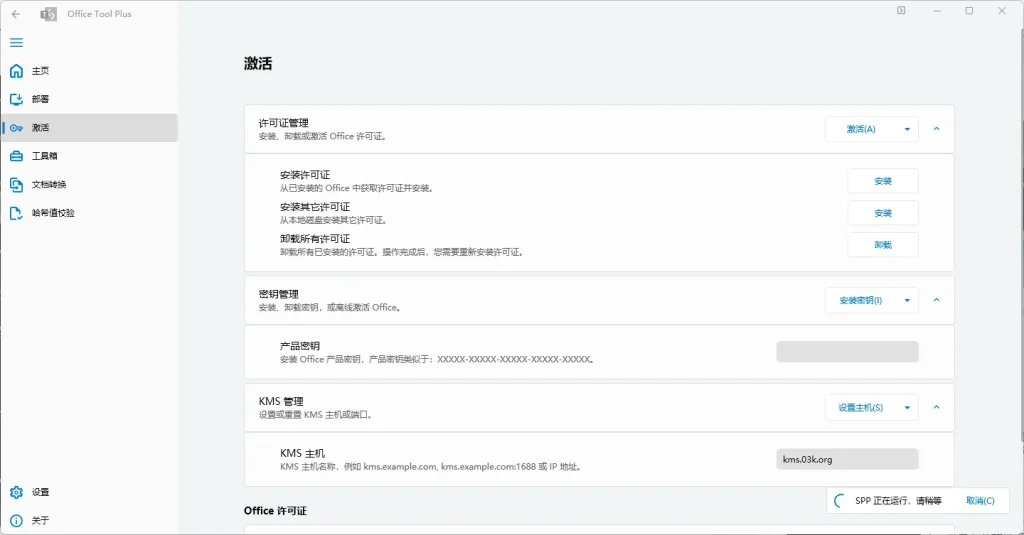Click the KMS 管理 header text

pos(281,401)
